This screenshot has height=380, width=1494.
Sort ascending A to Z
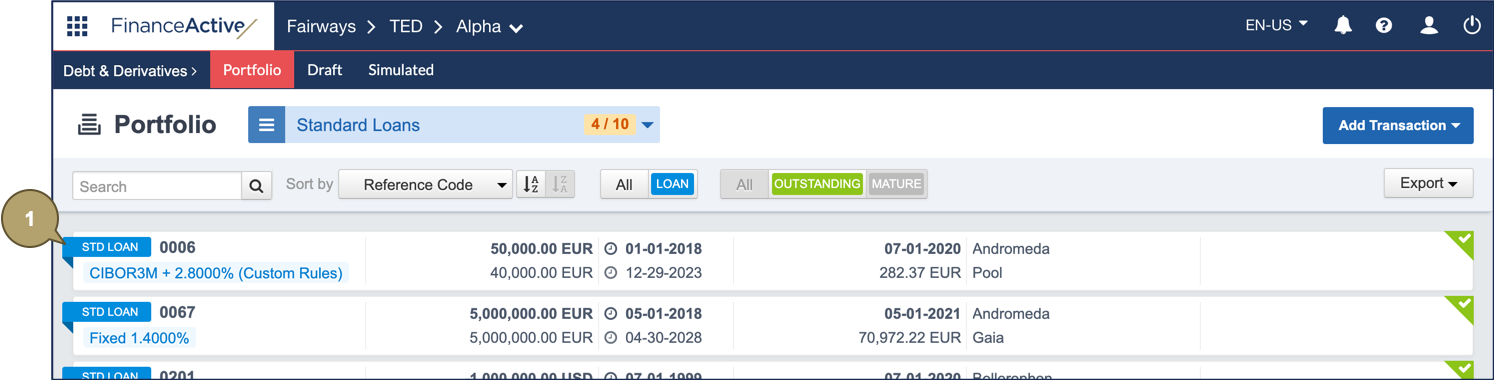click(x=531, y=184)
